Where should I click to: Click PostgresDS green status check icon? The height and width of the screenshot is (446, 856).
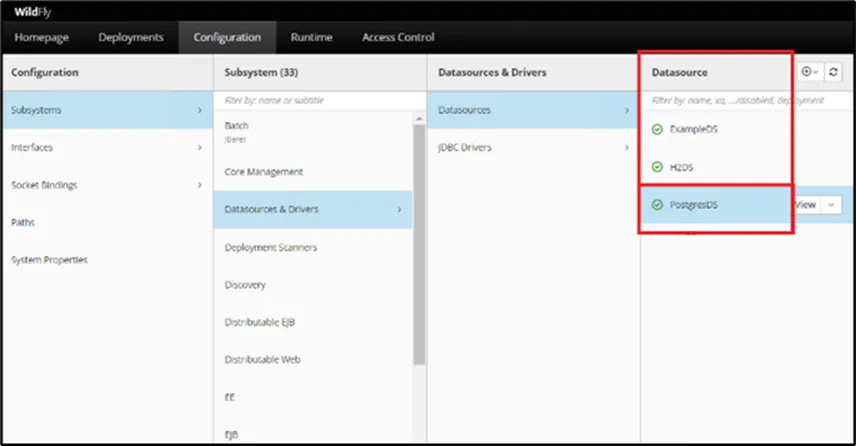click(657, 205)
